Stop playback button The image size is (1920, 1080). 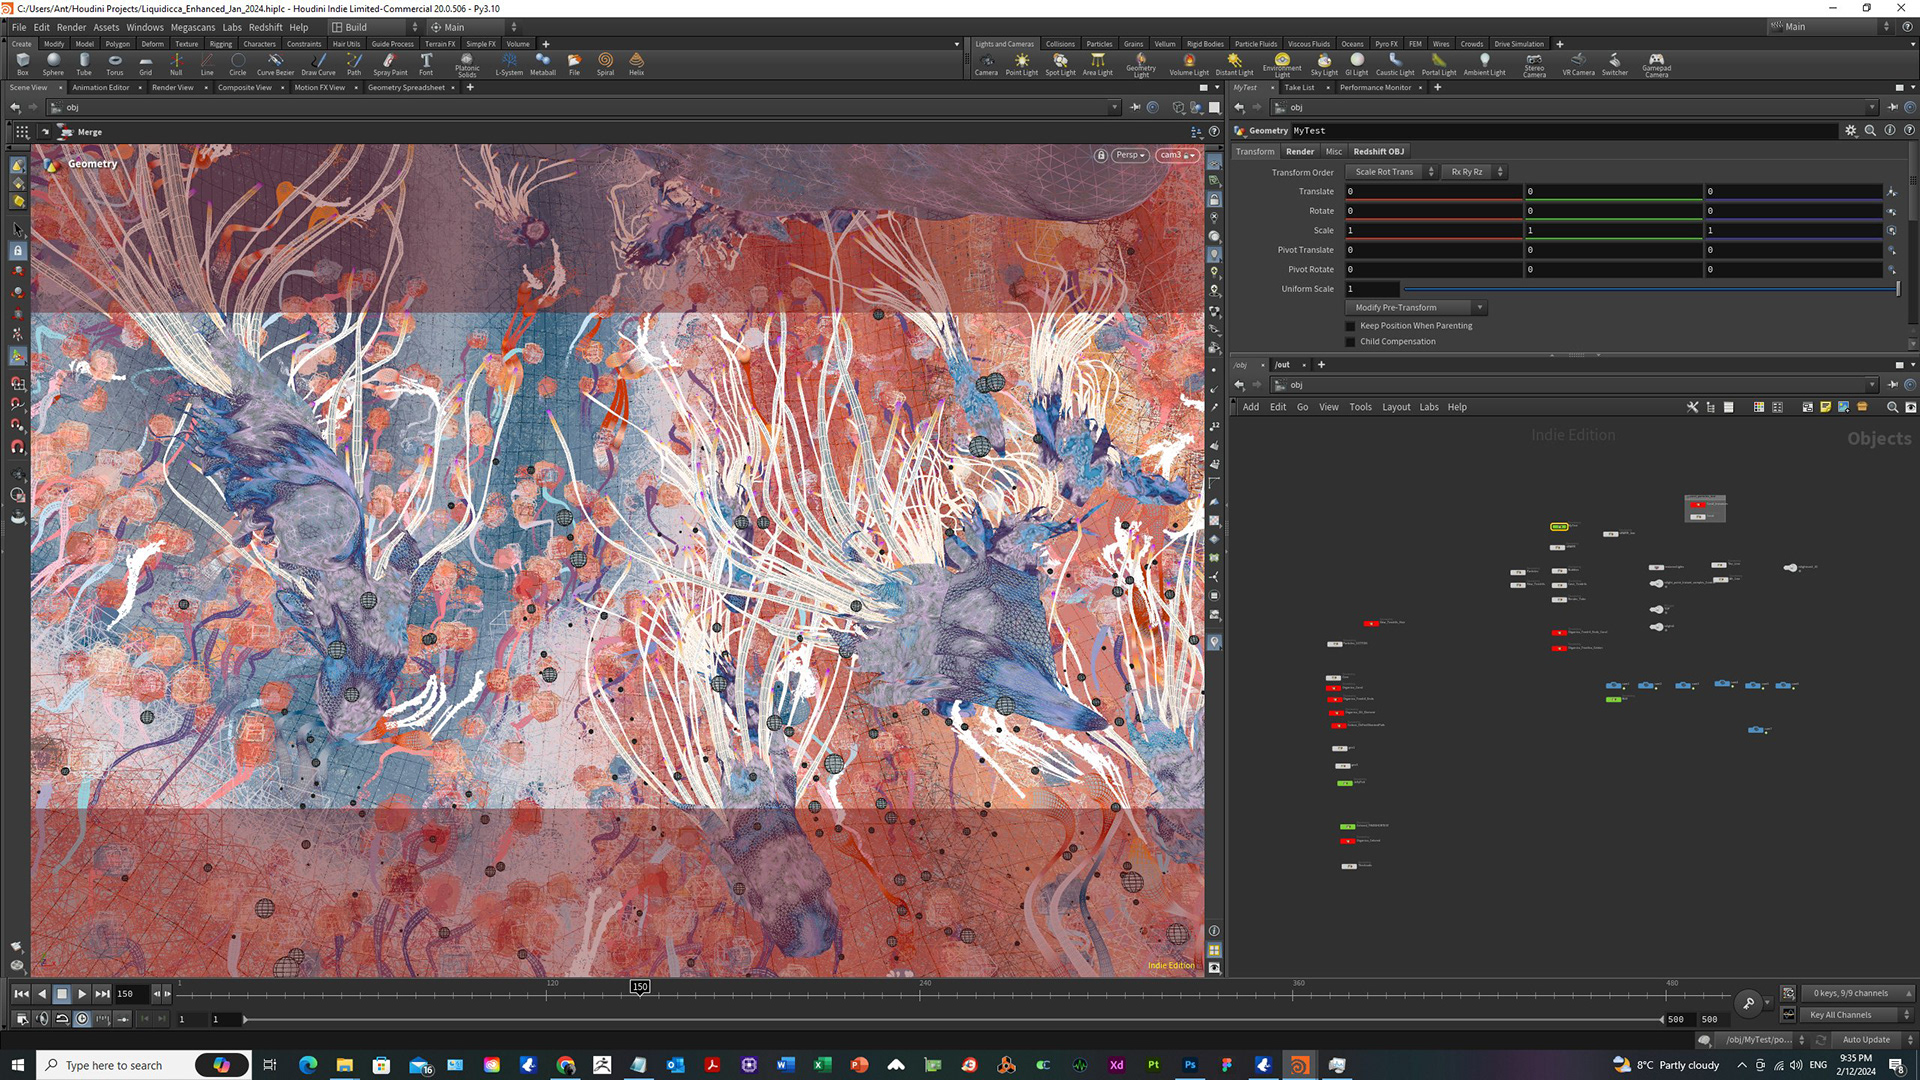[x=62, y=994]
